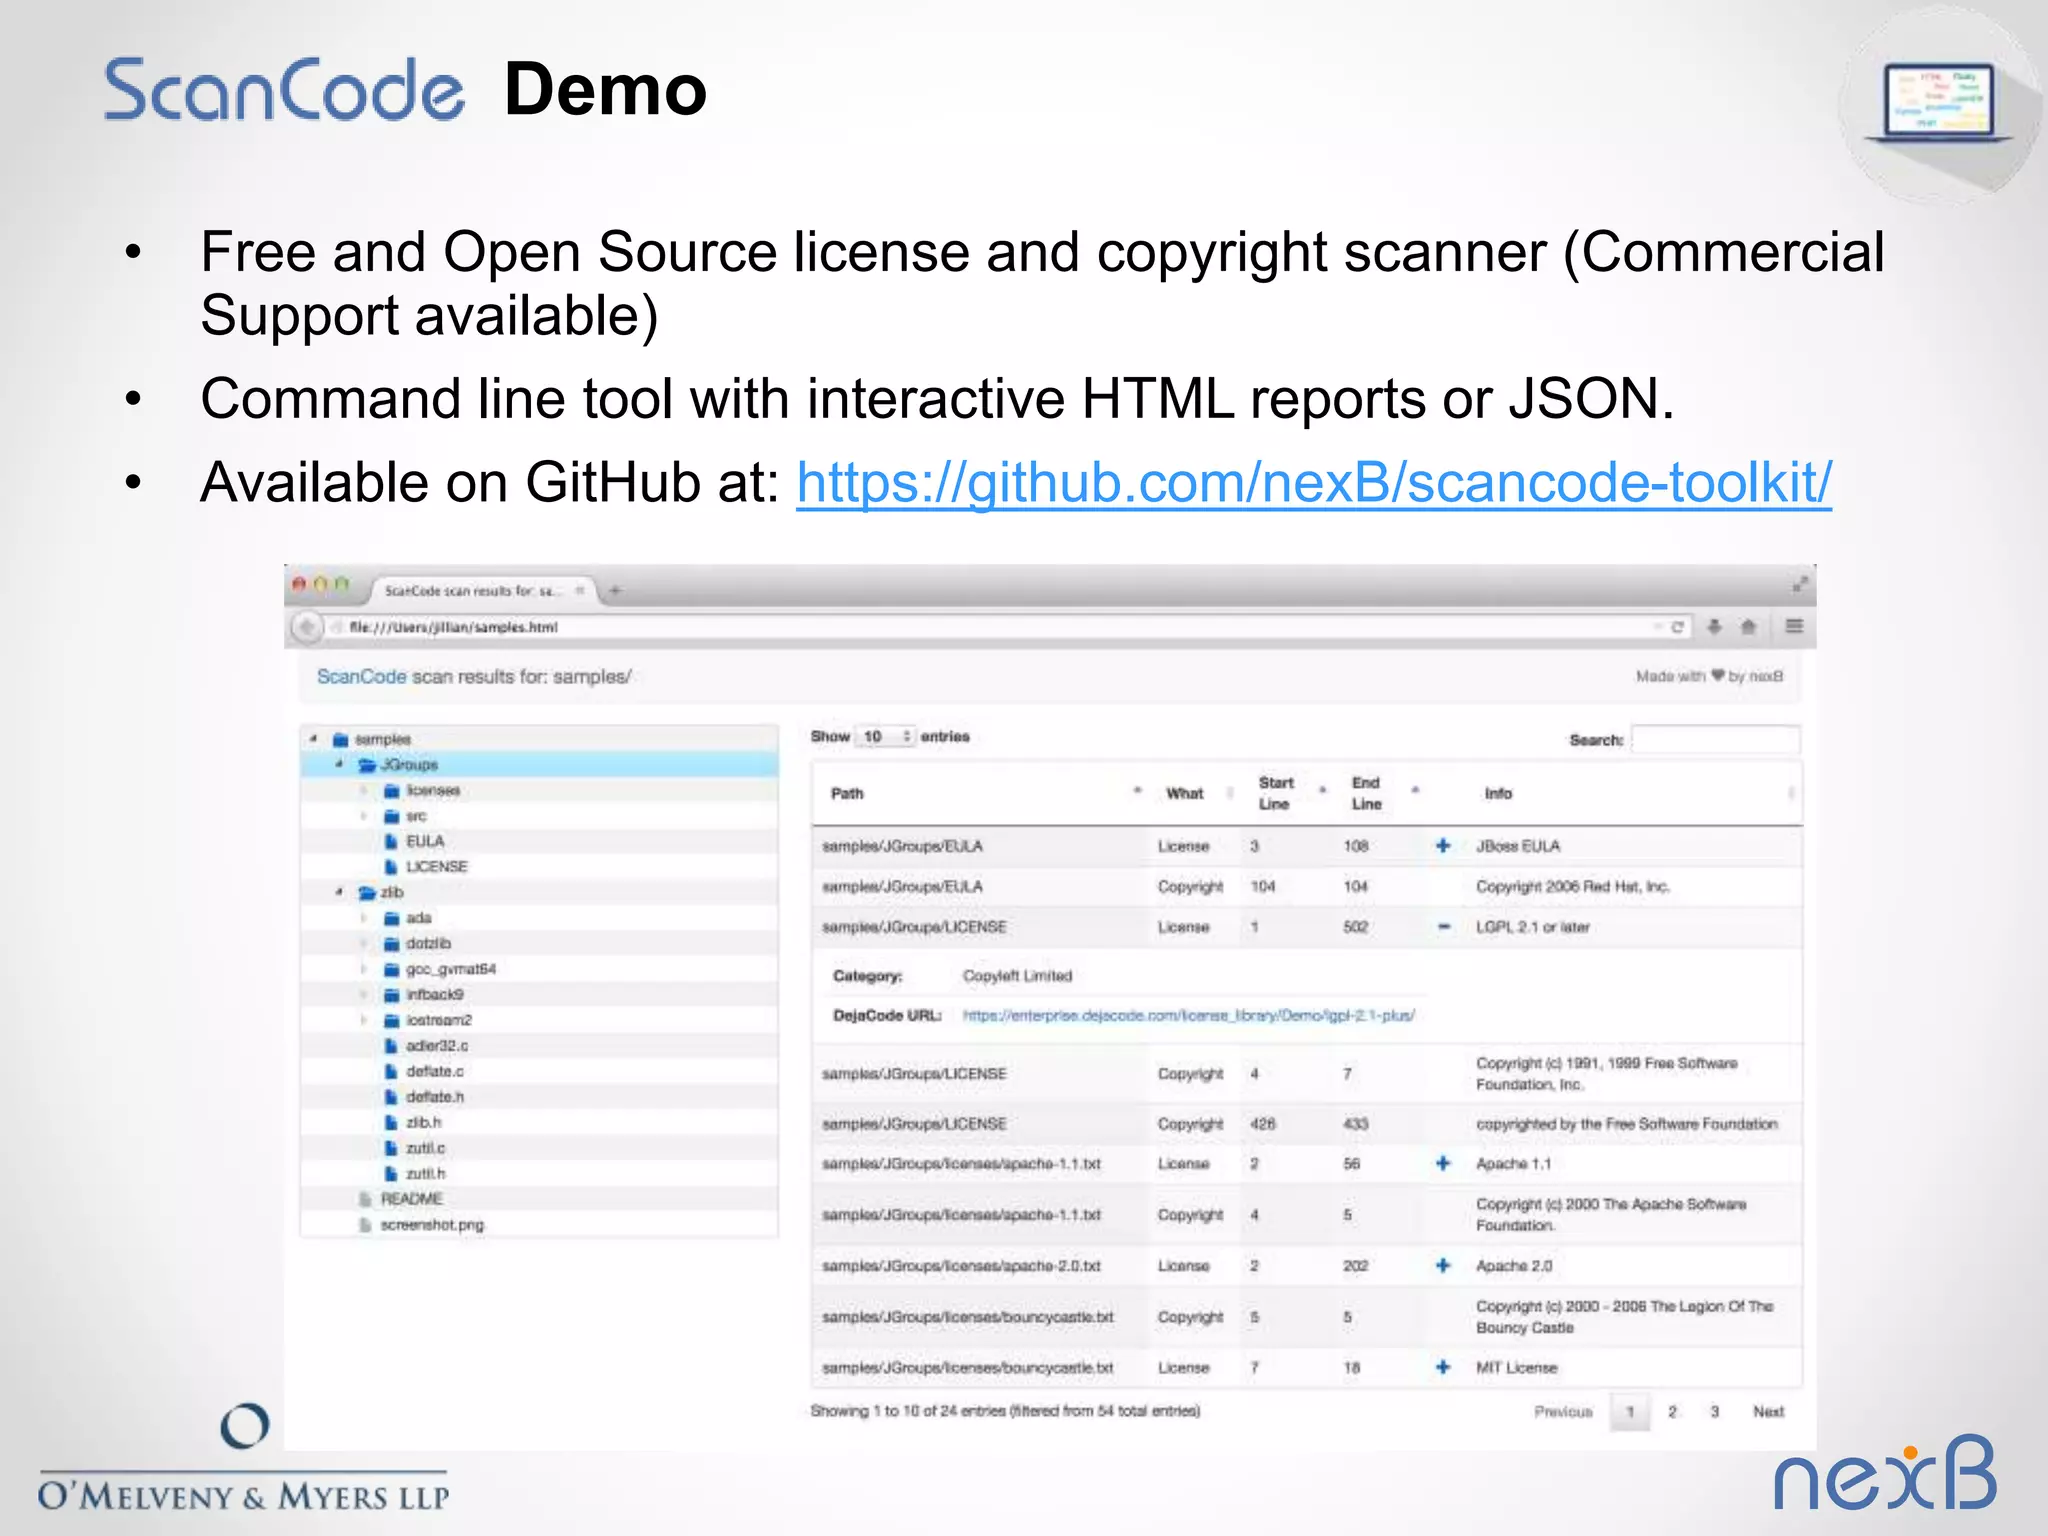Click the 'Copyleft Limited' category value
This screenshot has width=2048, height=1536.
(1017, 976)
